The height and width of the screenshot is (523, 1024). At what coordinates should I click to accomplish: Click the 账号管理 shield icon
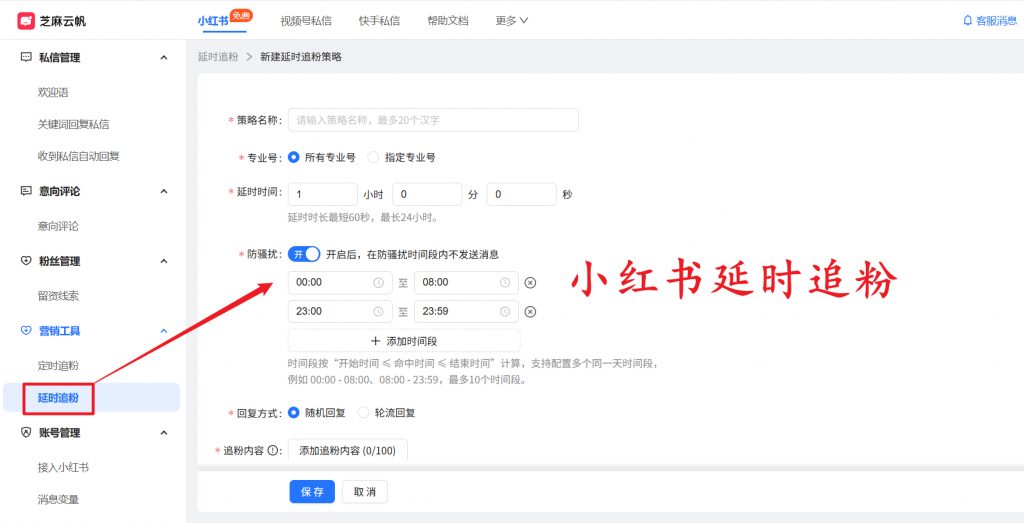tap(26, 433)
